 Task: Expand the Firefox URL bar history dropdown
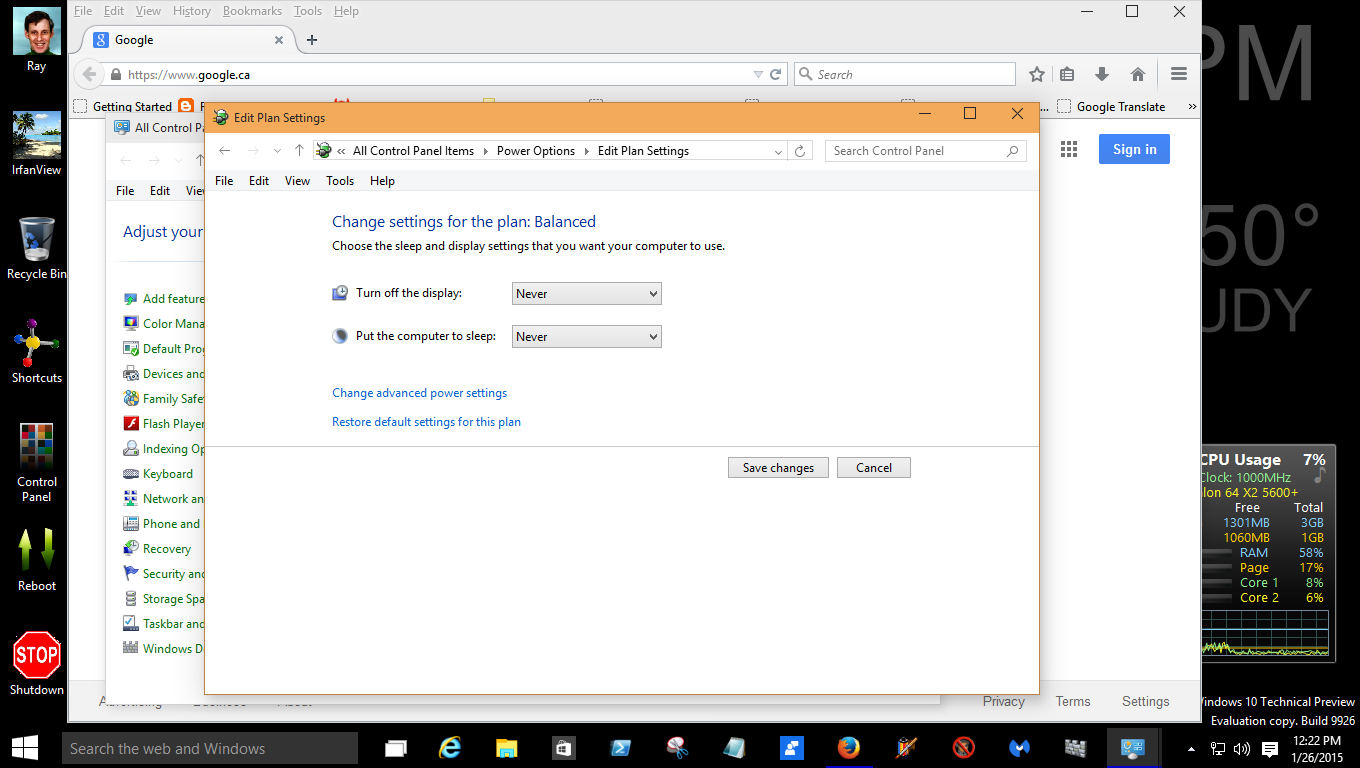pyautogui.click(x=758, y=74)
